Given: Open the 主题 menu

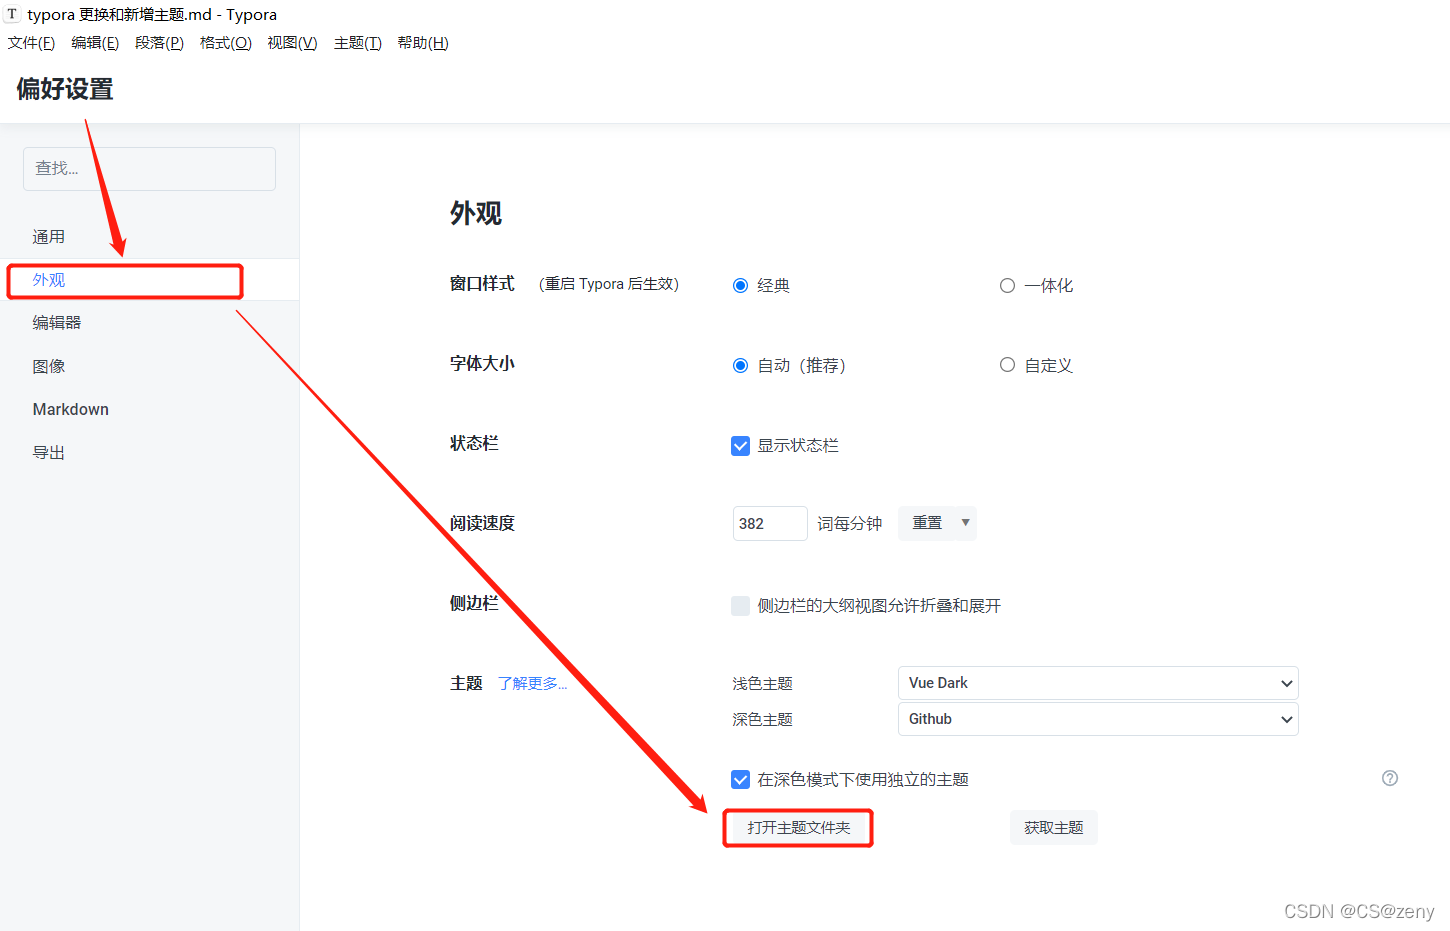Looking at the screenshot, I should point(357,42).
